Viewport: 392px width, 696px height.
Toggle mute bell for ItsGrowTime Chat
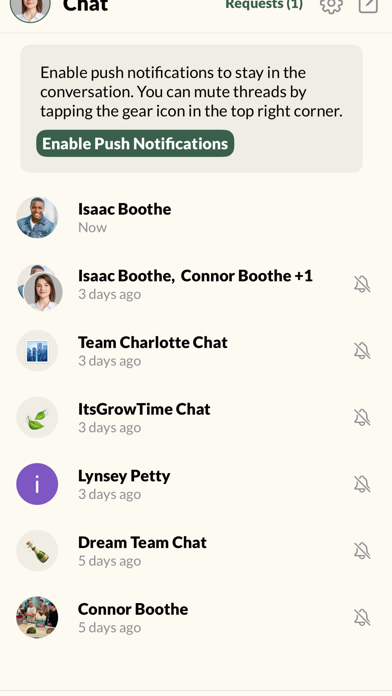(362, 417)
